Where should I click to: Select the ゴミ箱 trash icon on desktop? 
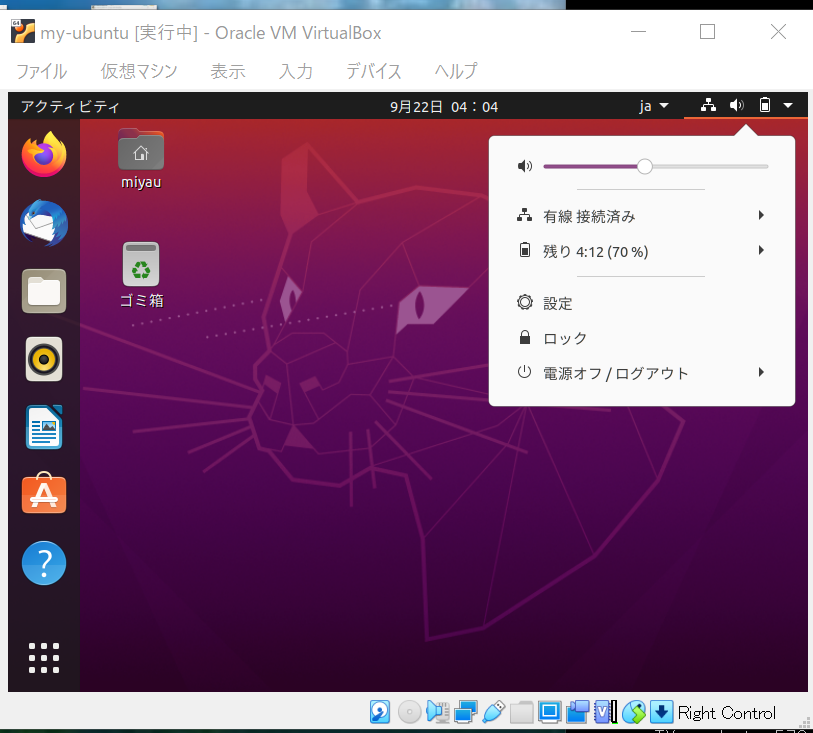tap(141, 275)
